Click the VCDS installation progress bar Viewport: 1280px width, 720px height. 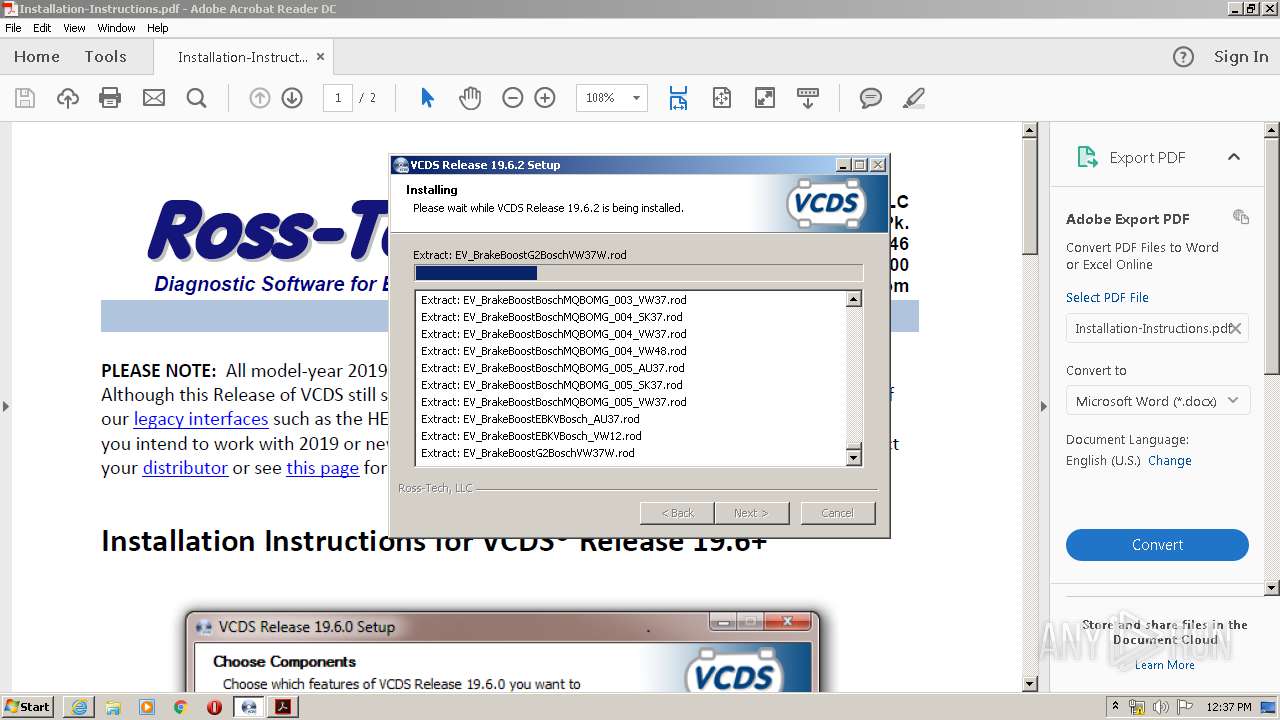click(638, 273)
